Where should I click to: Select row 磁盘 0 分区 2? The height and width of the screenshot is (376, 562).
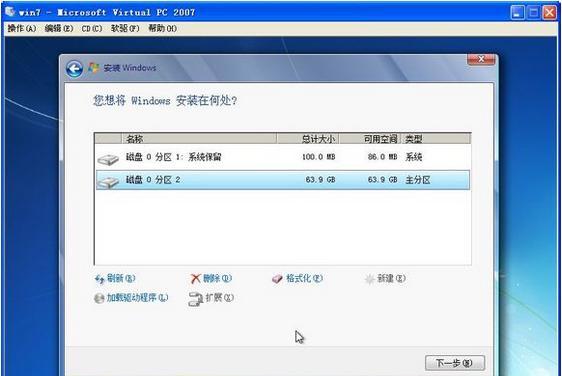click(283, 180)
